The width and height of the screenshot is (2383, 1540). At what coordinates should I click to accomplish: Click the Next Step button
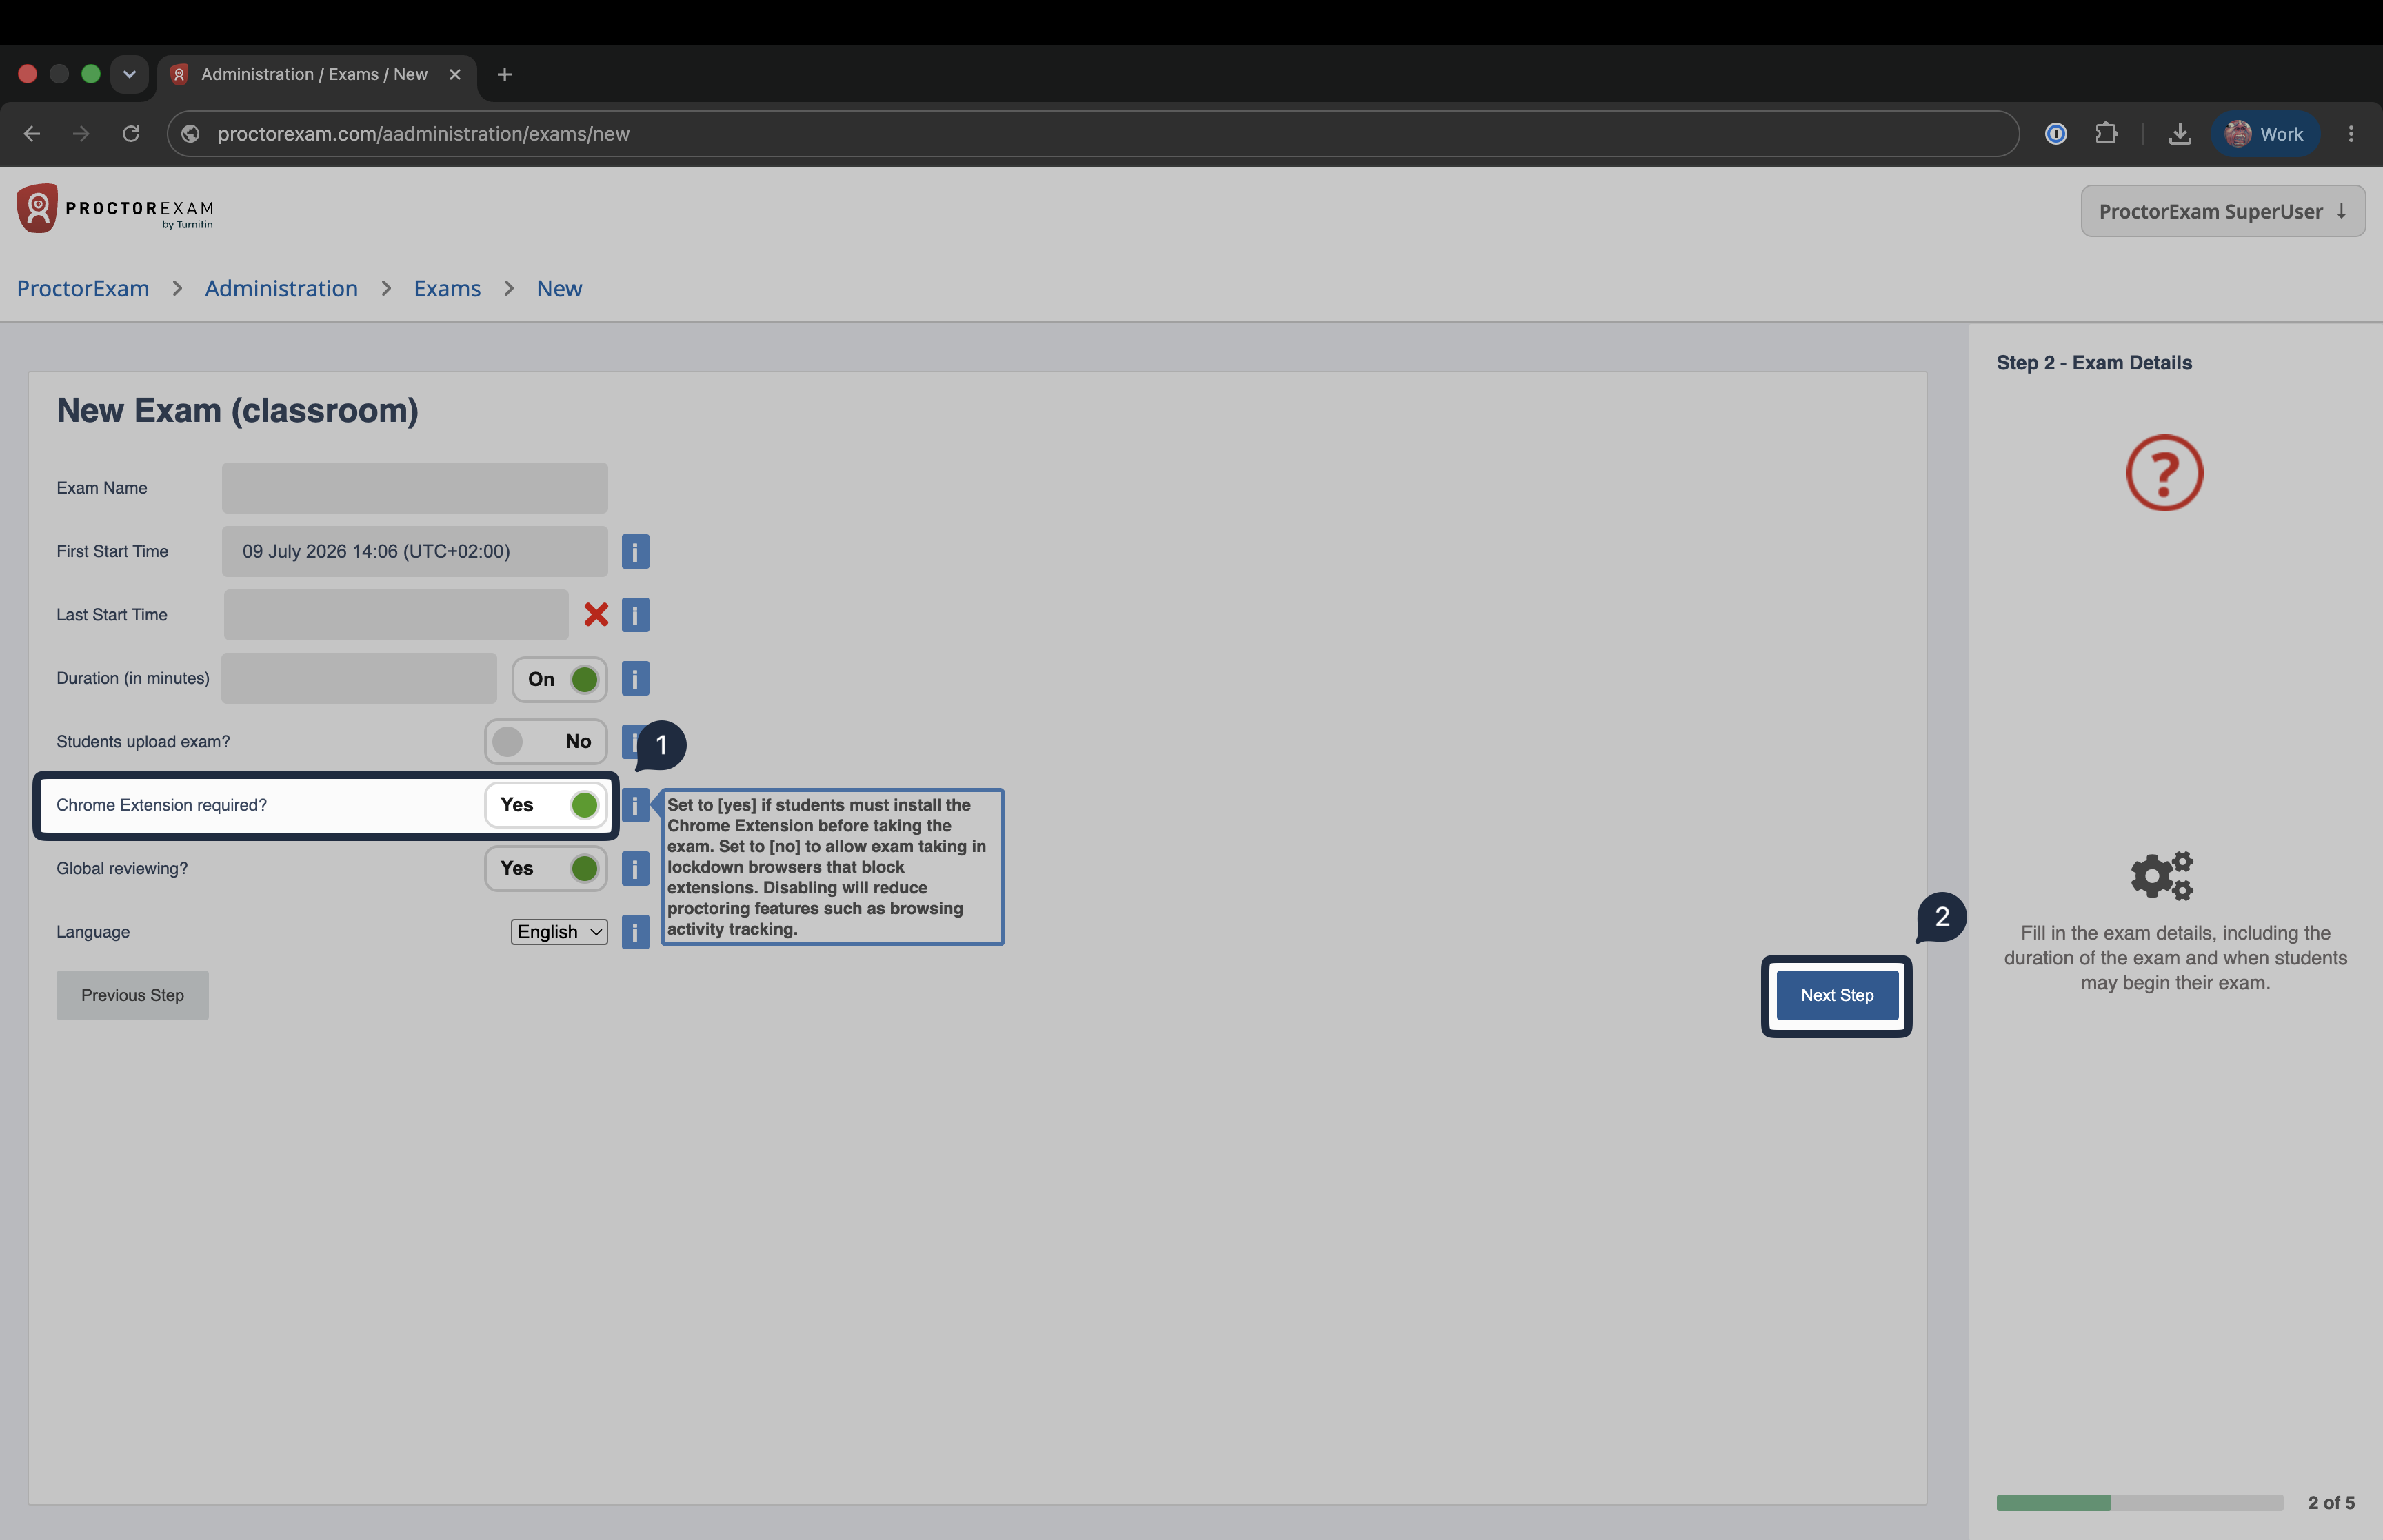pos(1837,995)
